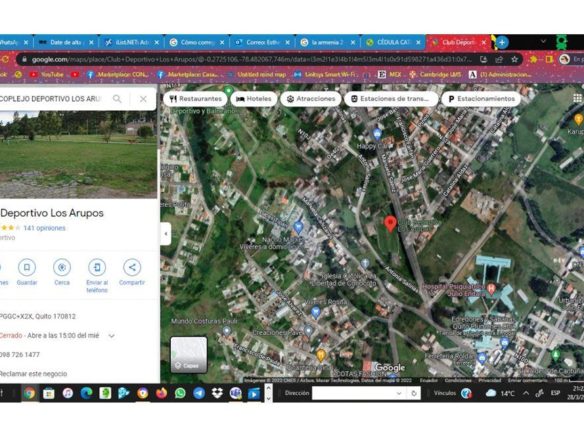Open the 141 opiniones link

point(44,228)
